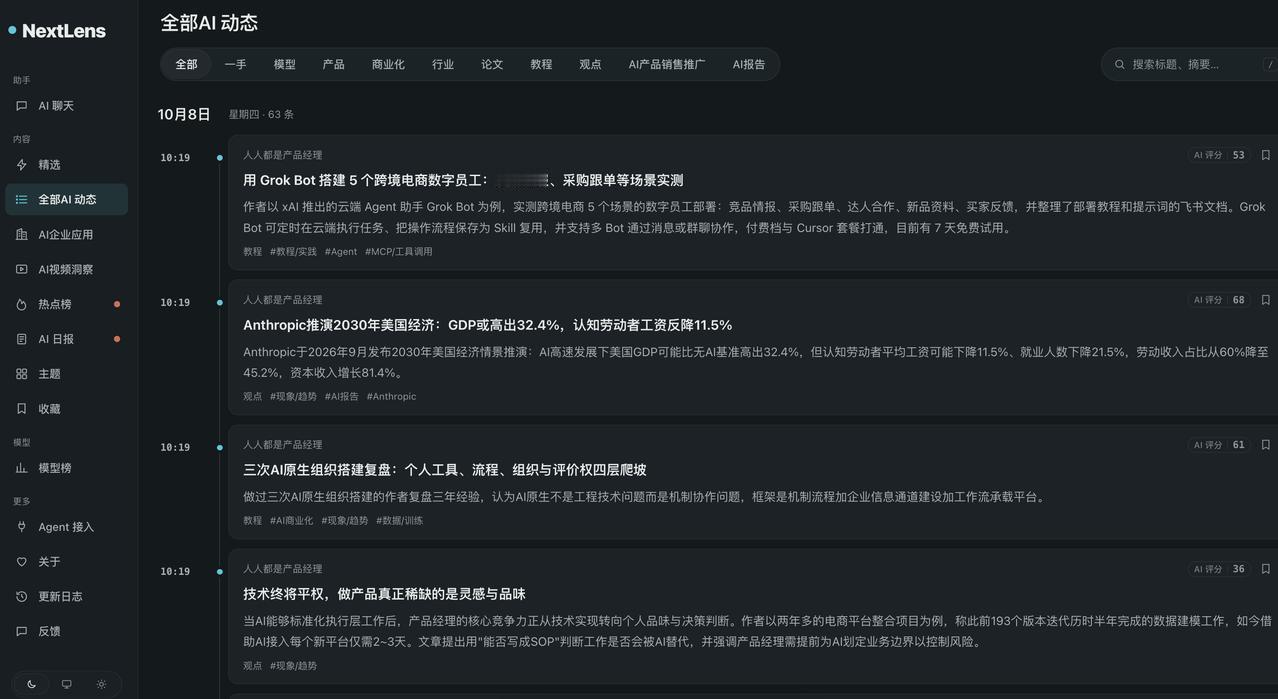The image size is (1278, 699).
Task: Open 主题 grid icon
Action: (x=22, y=374)
